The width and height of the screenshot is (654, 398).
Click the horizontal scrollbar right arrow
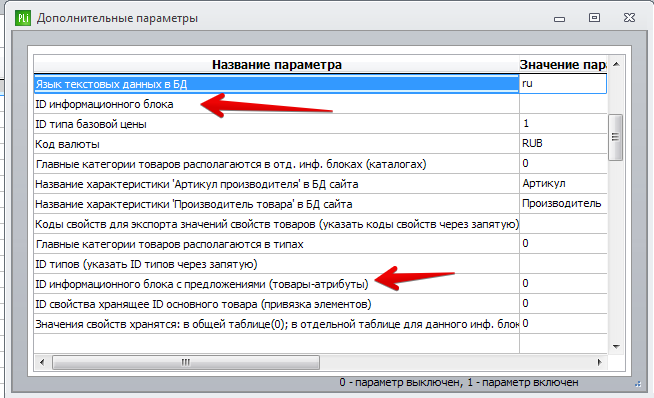coord(600,362)
